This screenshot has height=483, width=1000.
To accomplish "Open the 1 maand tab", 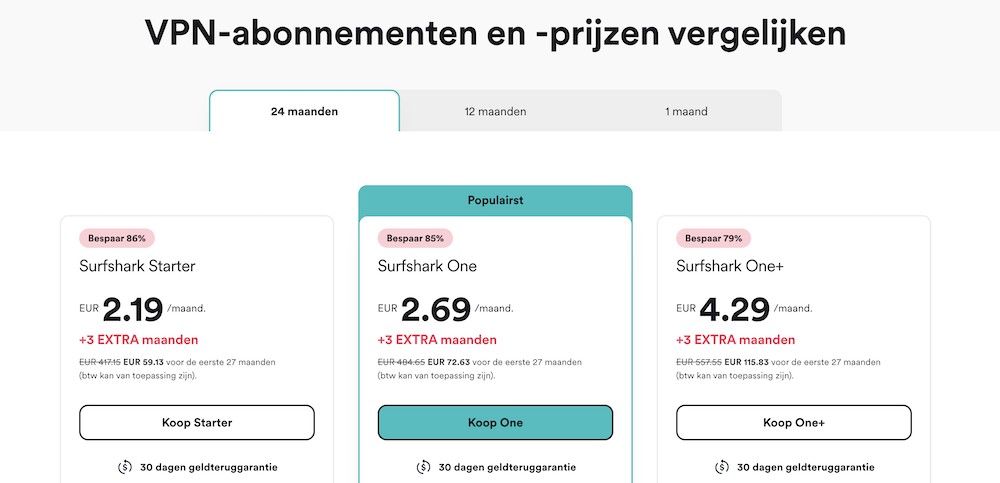I will [x=686, y=111].
